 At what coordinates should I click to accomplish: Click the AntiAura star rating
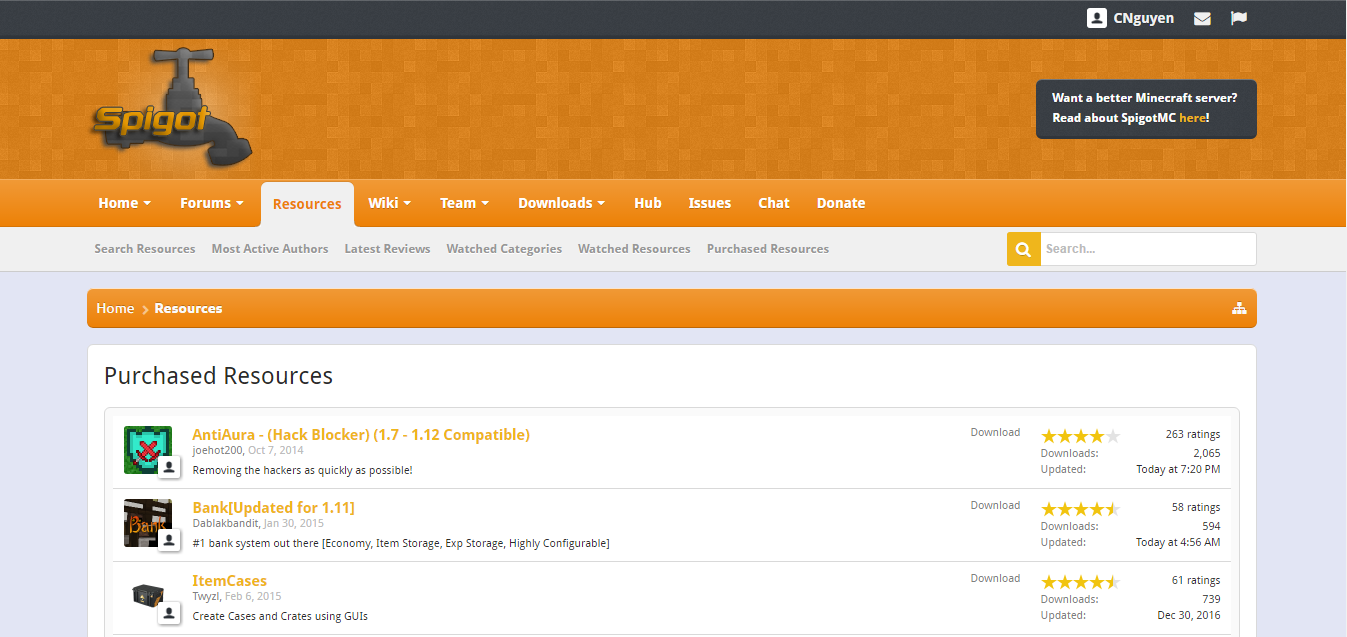click(1080, 436)
